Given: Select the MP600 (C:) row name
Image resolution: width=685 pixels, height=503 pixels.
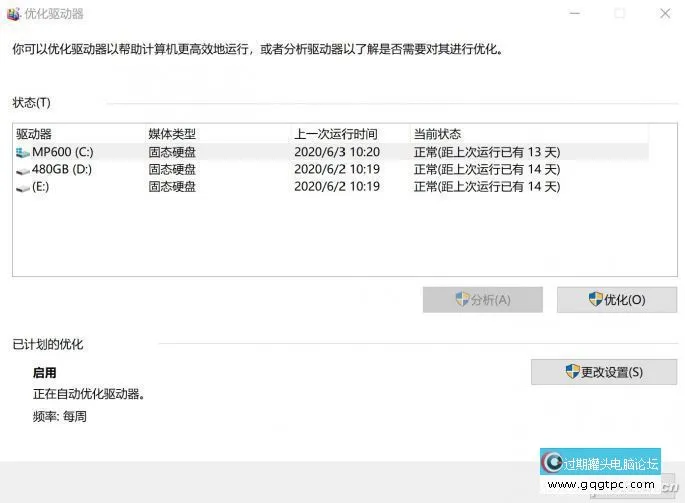Looking at the screenshot, I should click(x=63, y=152).
